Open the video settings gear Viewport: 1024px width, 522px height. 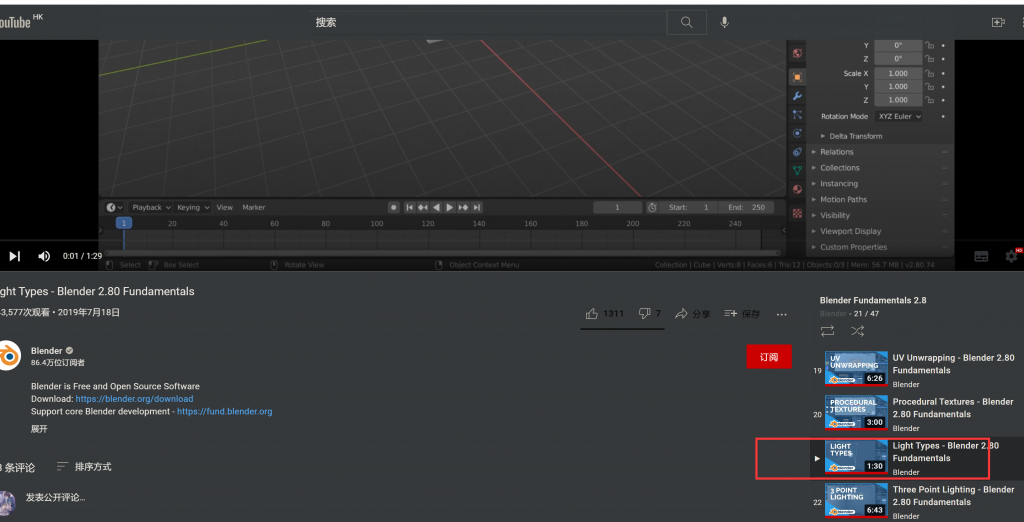(1011, 256)
